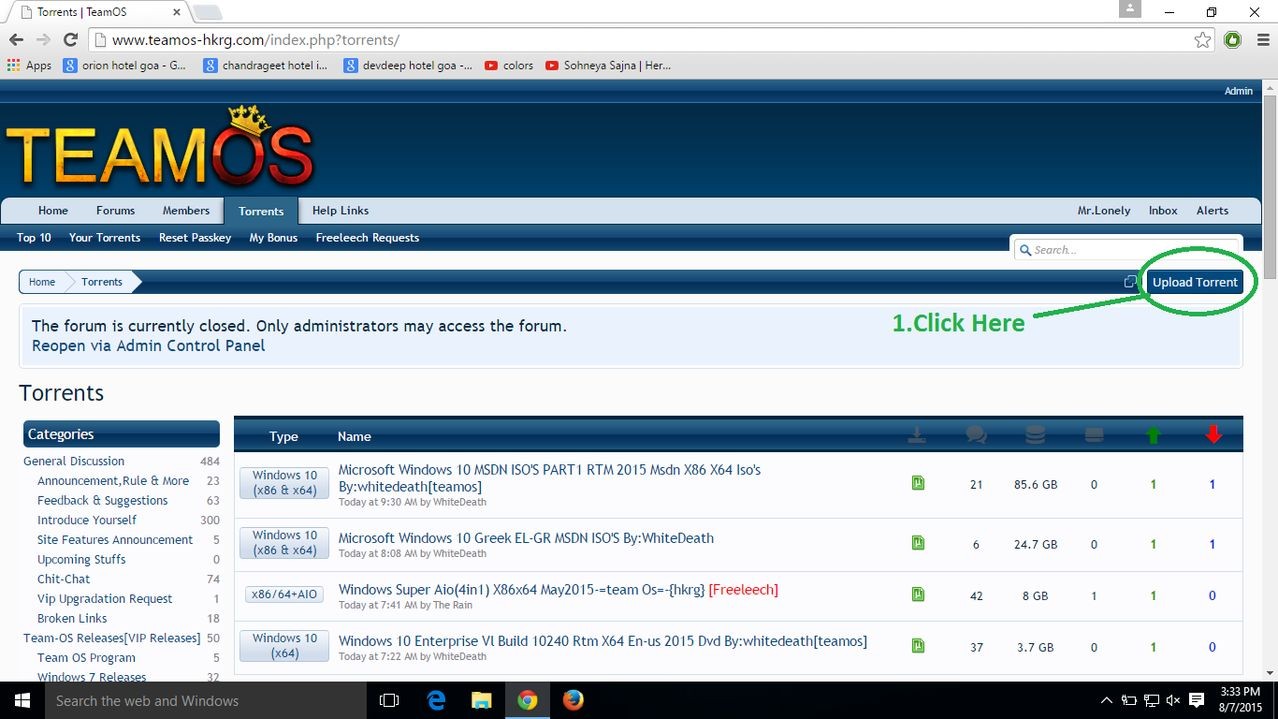Open Feedback & Suggestions category
Viewport: 1278px width, 719px height.
(102, 500)
